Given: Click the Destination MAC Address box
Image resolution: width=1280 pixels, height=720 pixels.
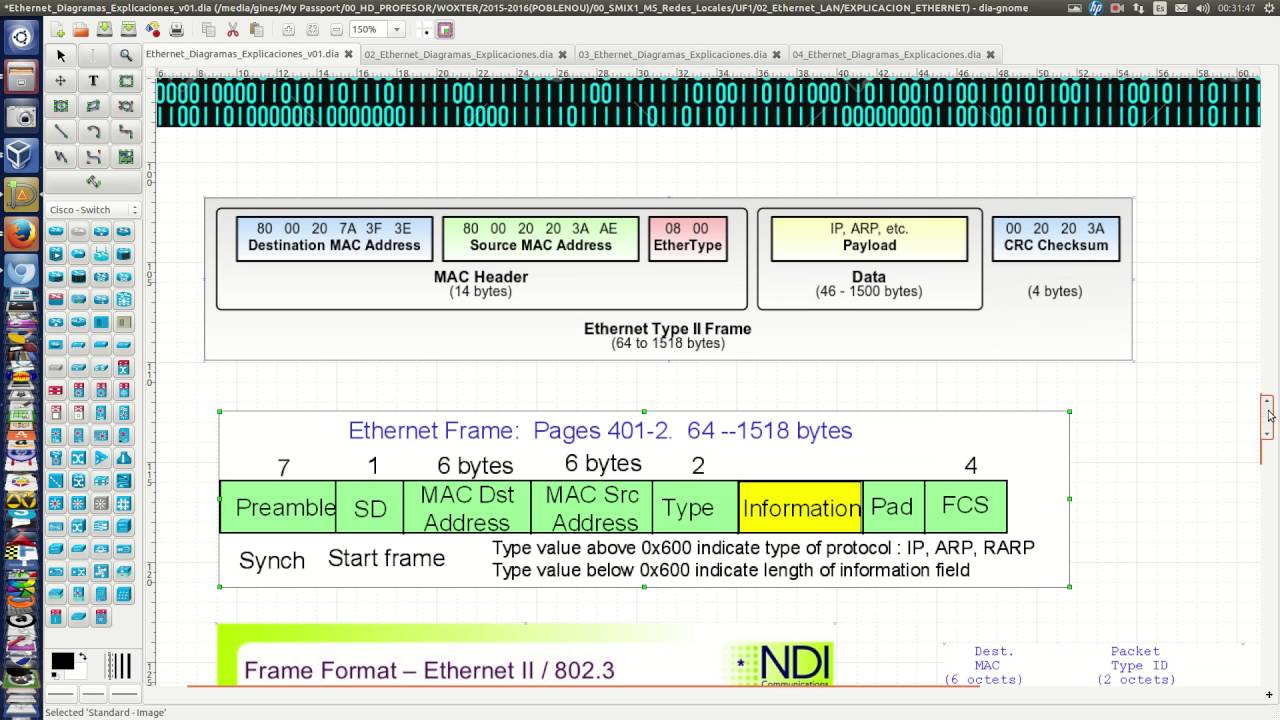Looking at the screenshot, I should click(x=334, y=238).
